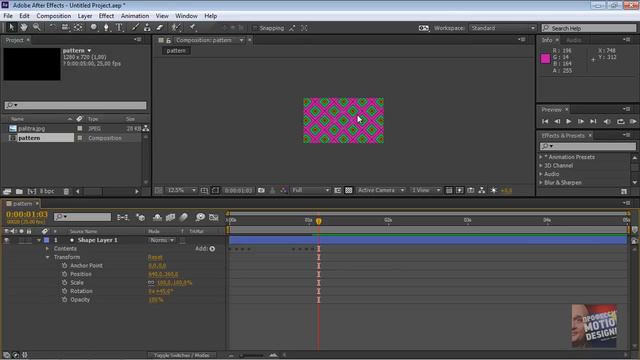Open the Effect menu
This screenshot has height=360, width=640.
coord(106,16)
